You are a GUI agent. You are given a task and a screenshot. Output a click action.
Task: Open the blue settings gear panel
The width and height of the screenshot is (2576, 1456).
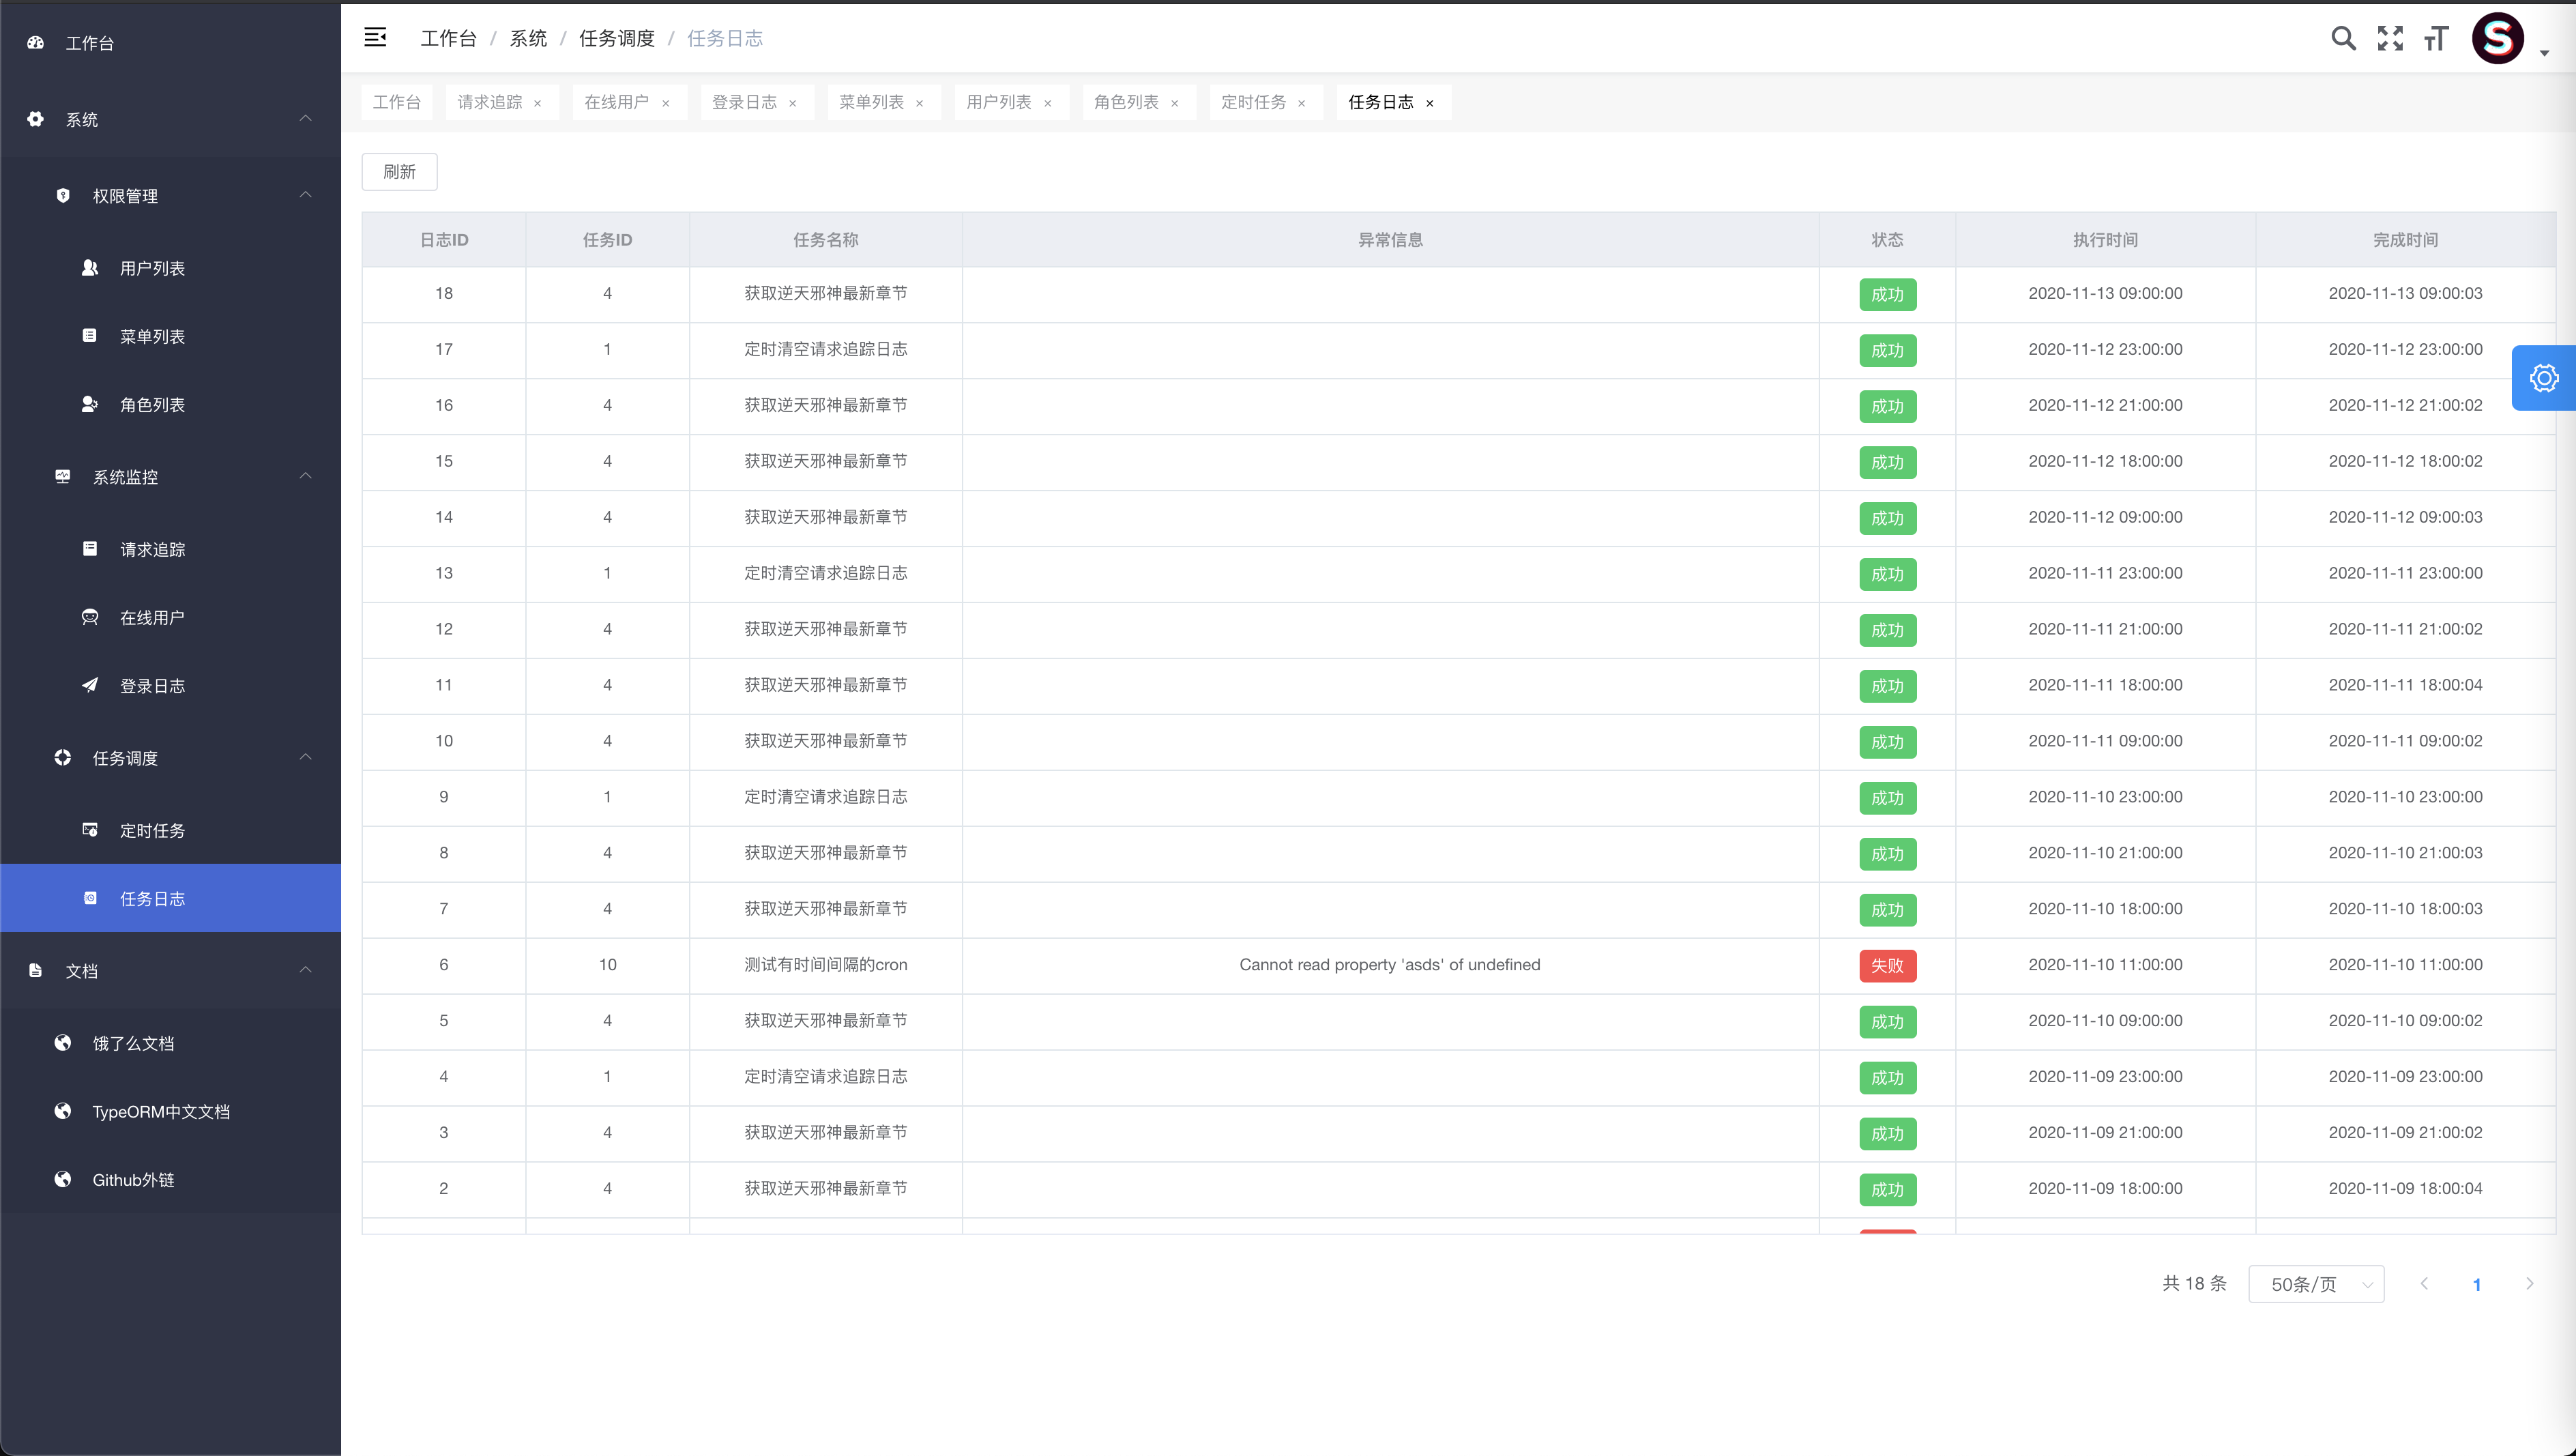pos(2543,378)
